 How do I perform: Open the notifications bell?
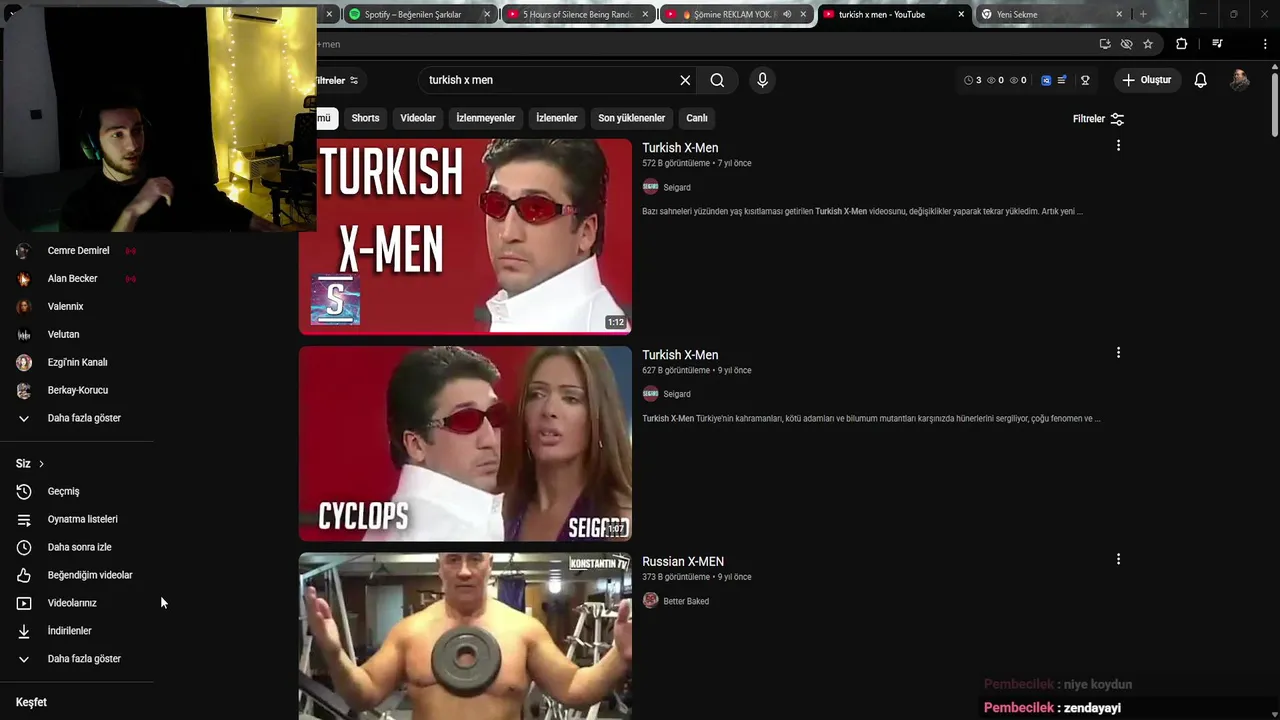tap(1200, 80)
